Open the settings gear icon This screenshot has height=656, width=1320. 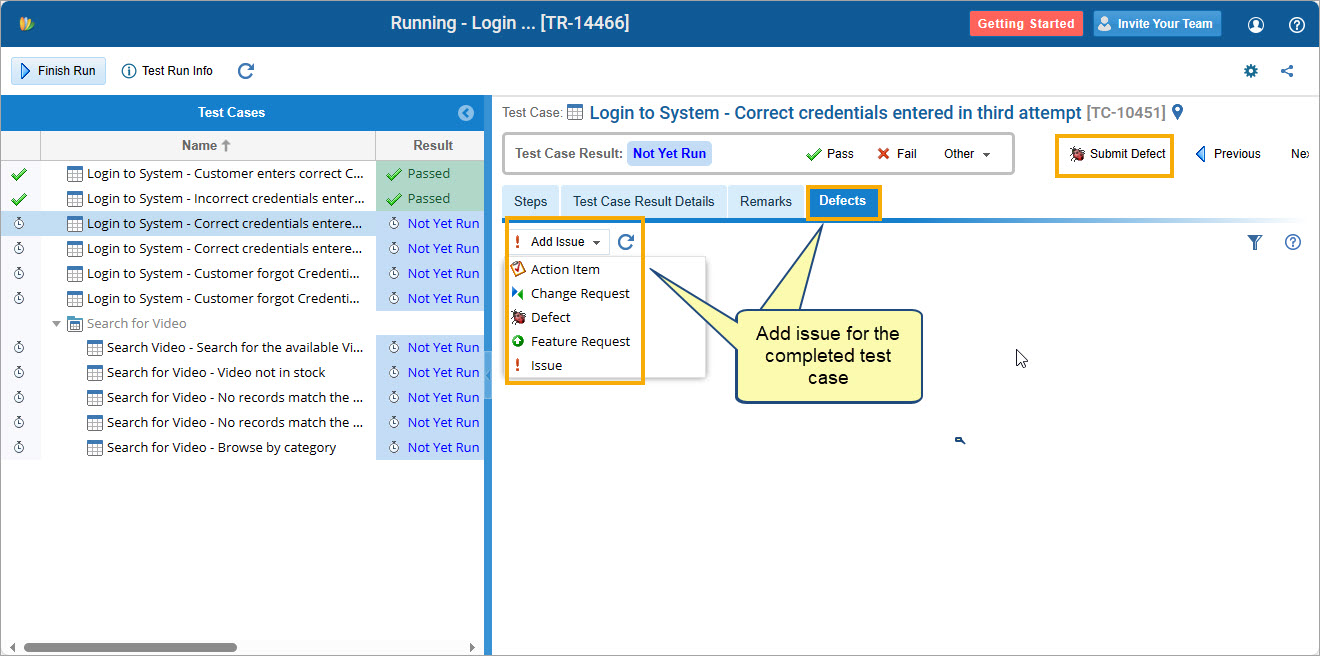(x=1251, y=71)
